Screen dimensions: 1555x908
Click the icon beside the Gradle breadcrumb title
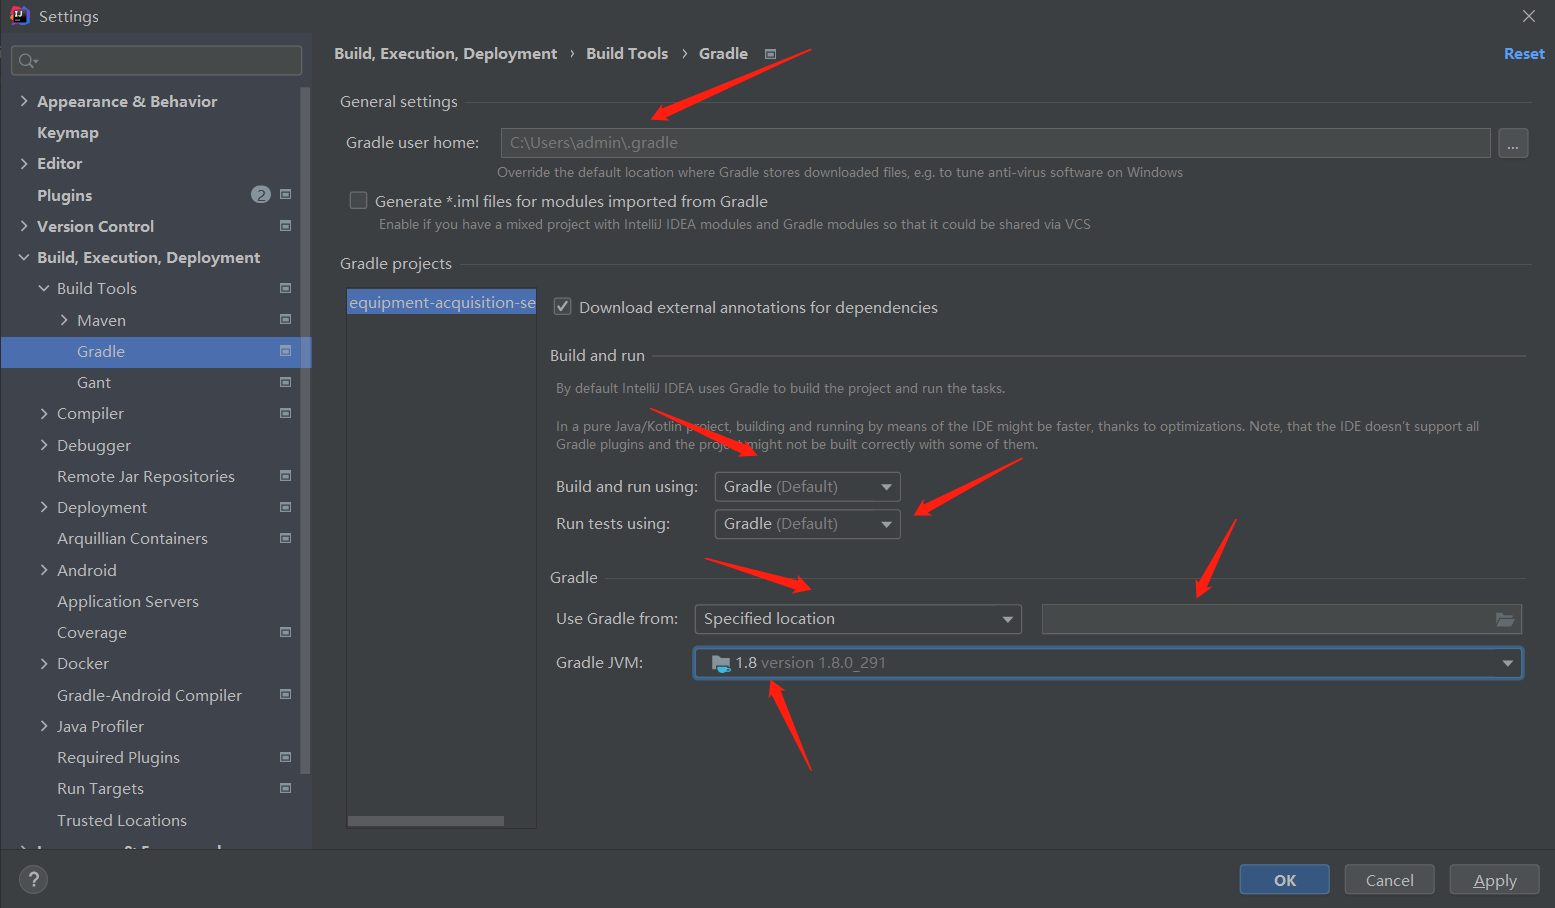tap(770, 54)
